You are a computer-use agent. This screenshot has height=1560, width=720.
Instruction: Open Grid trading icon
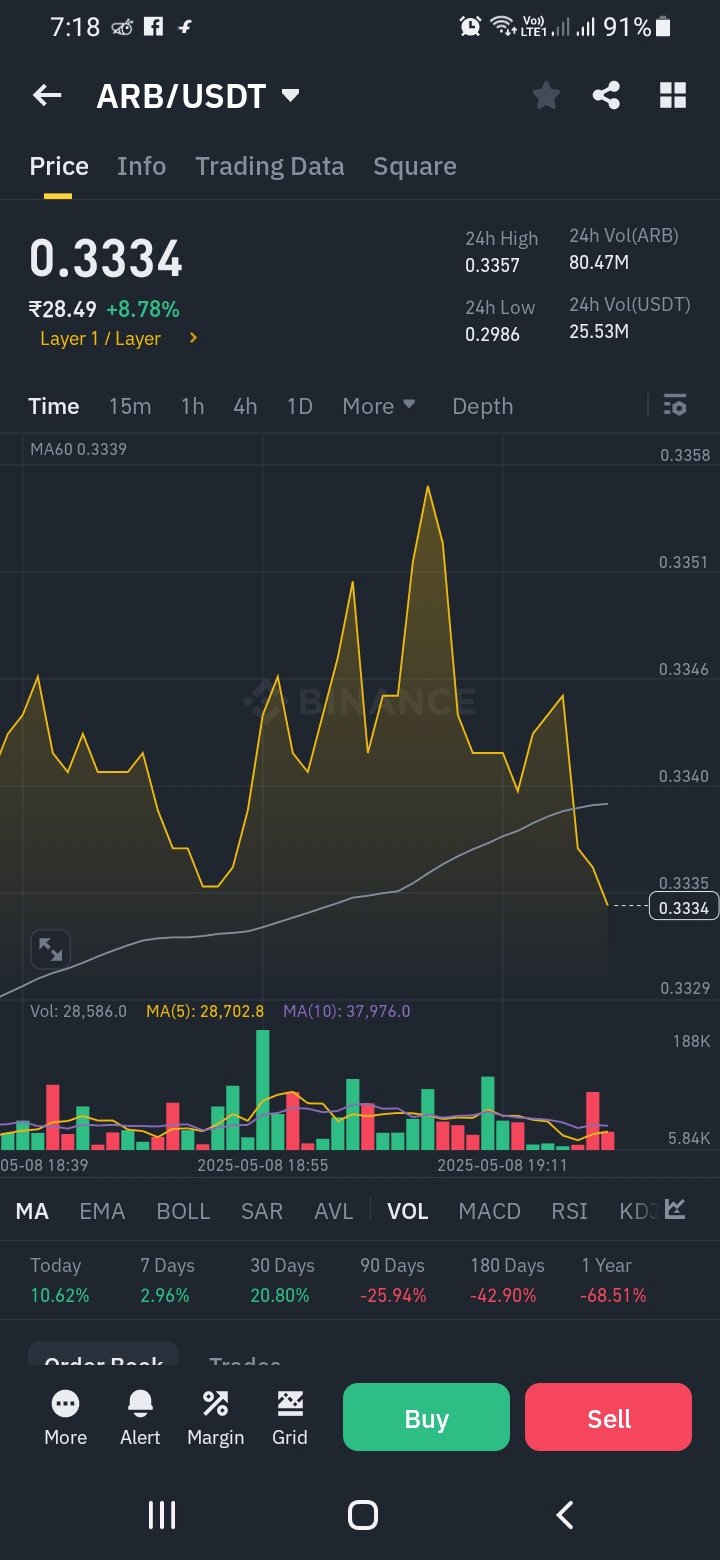tap(290, 1417)
